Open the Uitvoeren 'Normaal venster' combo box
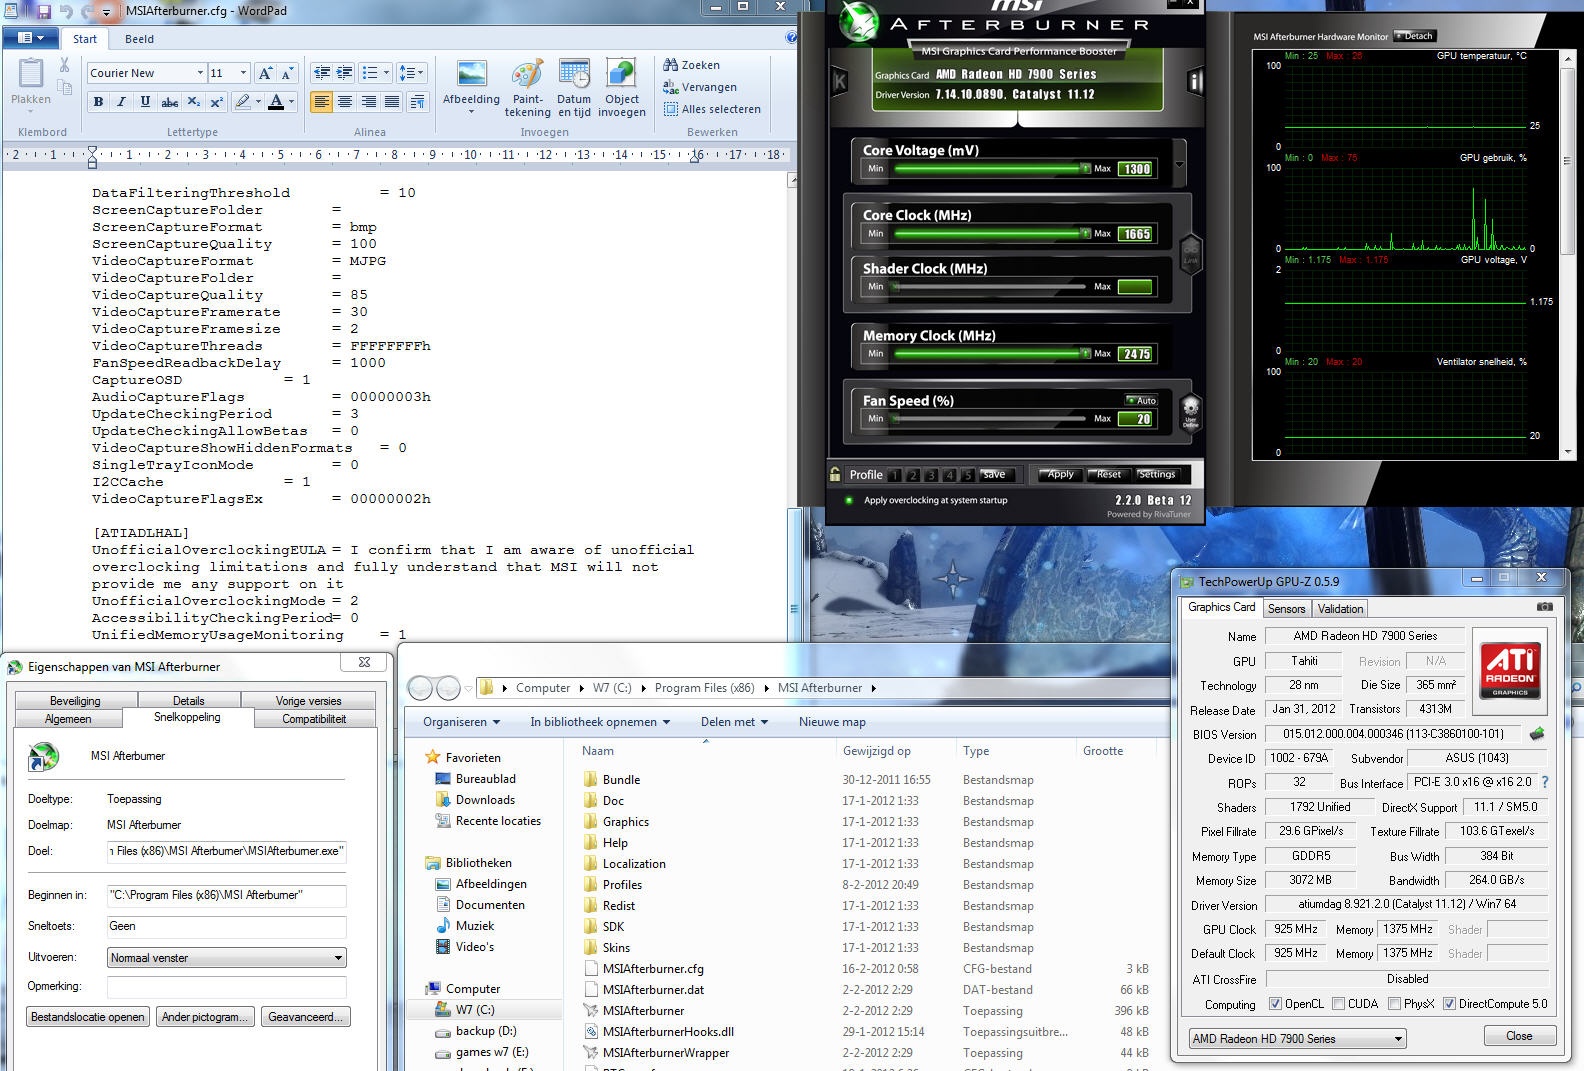Viewport: 1584px width, 1071px height. (227, 958)
